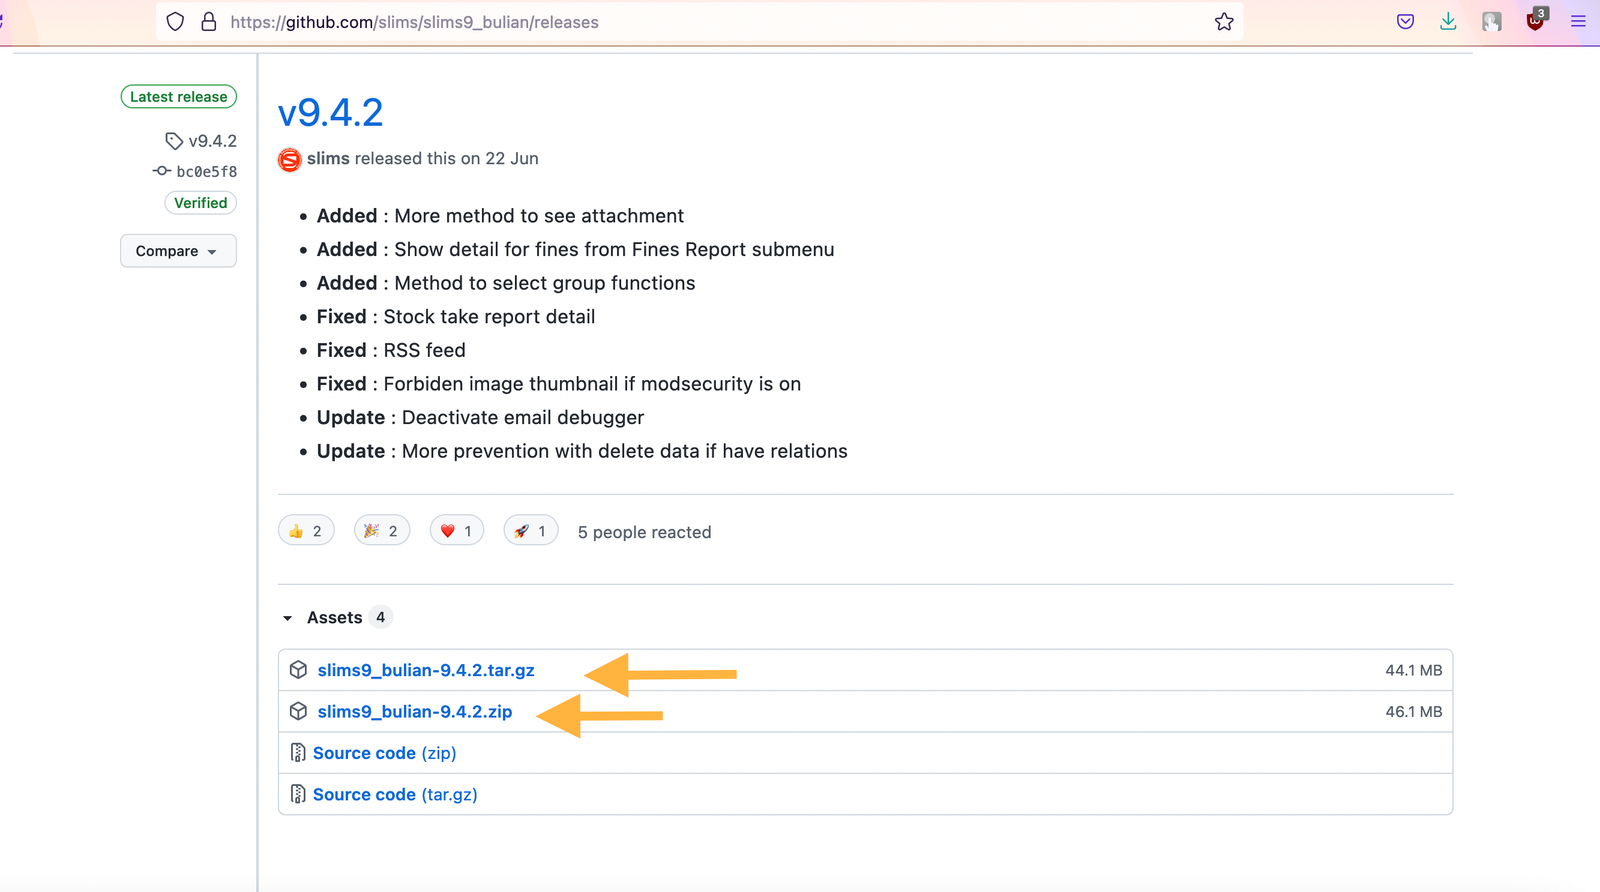Image resolution: width=1600 pixels, height=892 pixels.
Task: Toggle the thumbs up reaction
Action: point(306,531)
